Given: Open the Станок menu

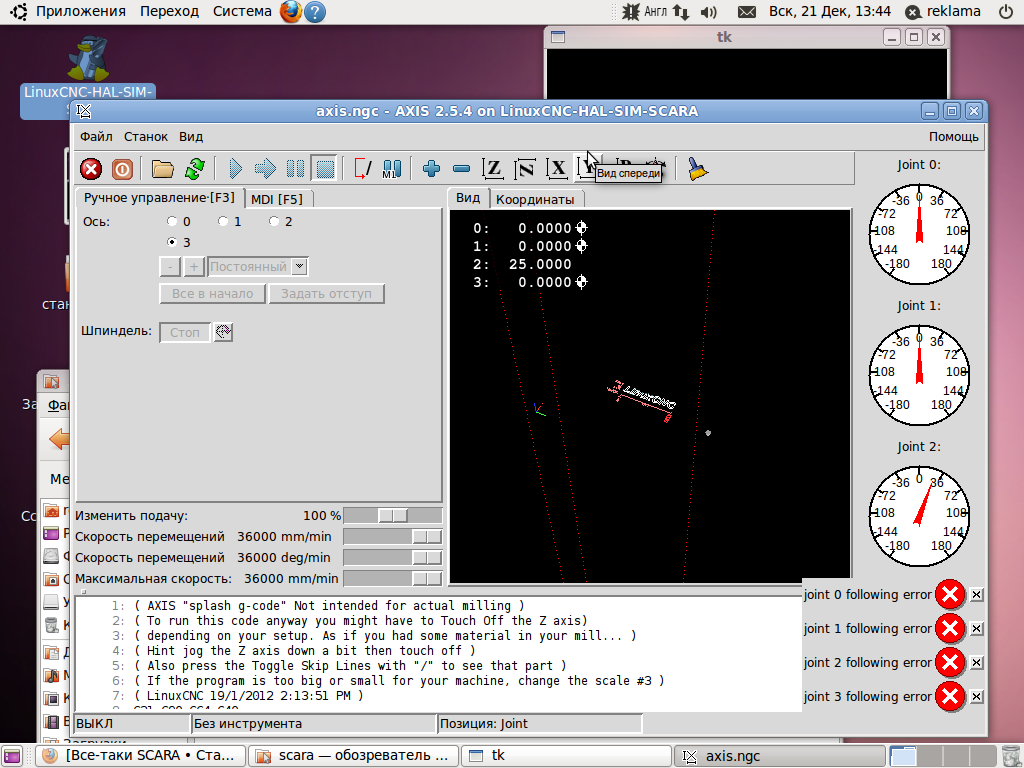Looking at the screenshot, I should click(x=146, y=137).
